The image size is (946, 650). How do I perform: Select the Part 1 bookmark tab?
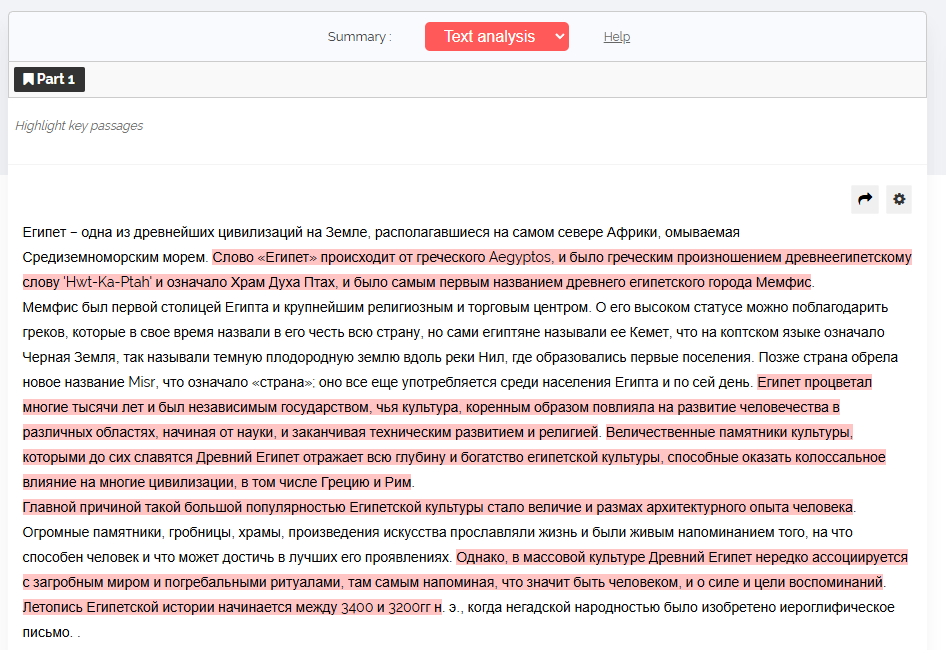49,79
